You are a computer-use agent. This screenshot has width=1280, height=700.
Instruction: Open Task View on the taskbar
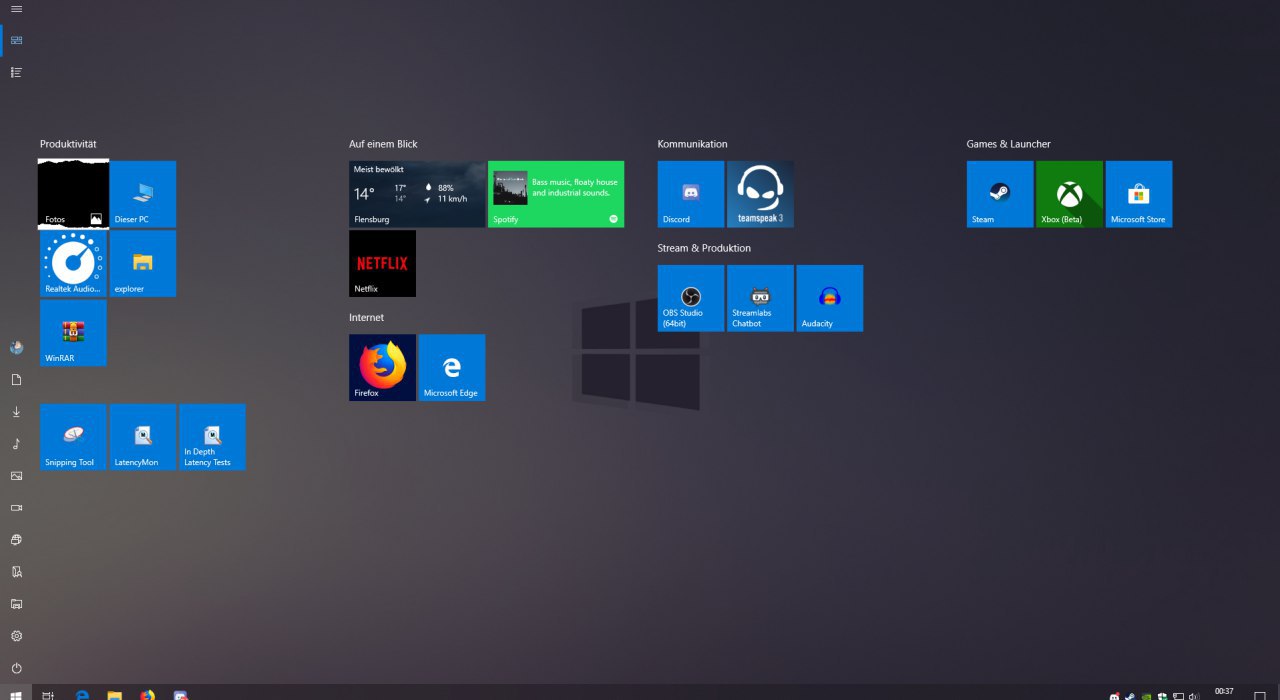point(48,695)
